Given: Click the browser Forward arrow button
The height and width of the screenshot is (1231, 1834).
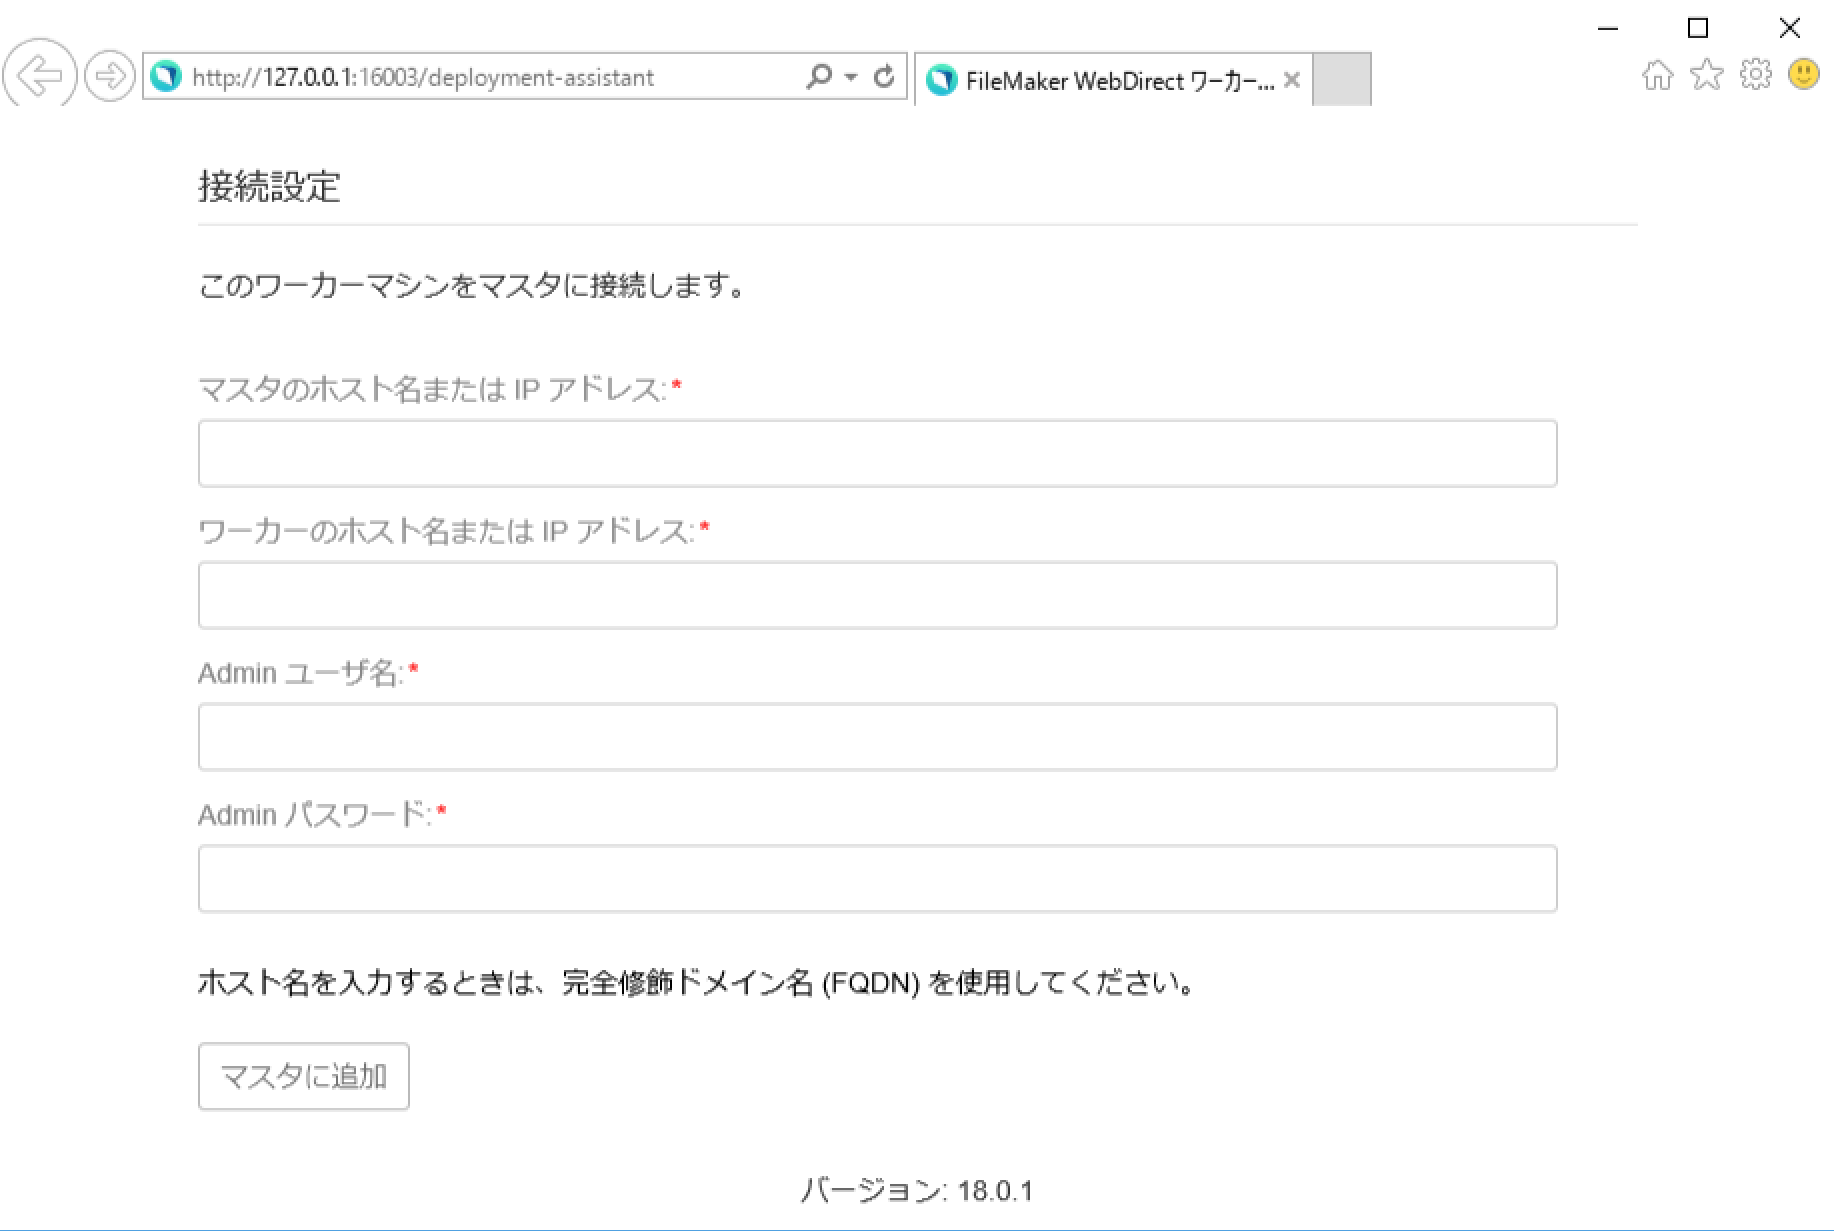Looking at the screenshot, I should coord(109,76).
